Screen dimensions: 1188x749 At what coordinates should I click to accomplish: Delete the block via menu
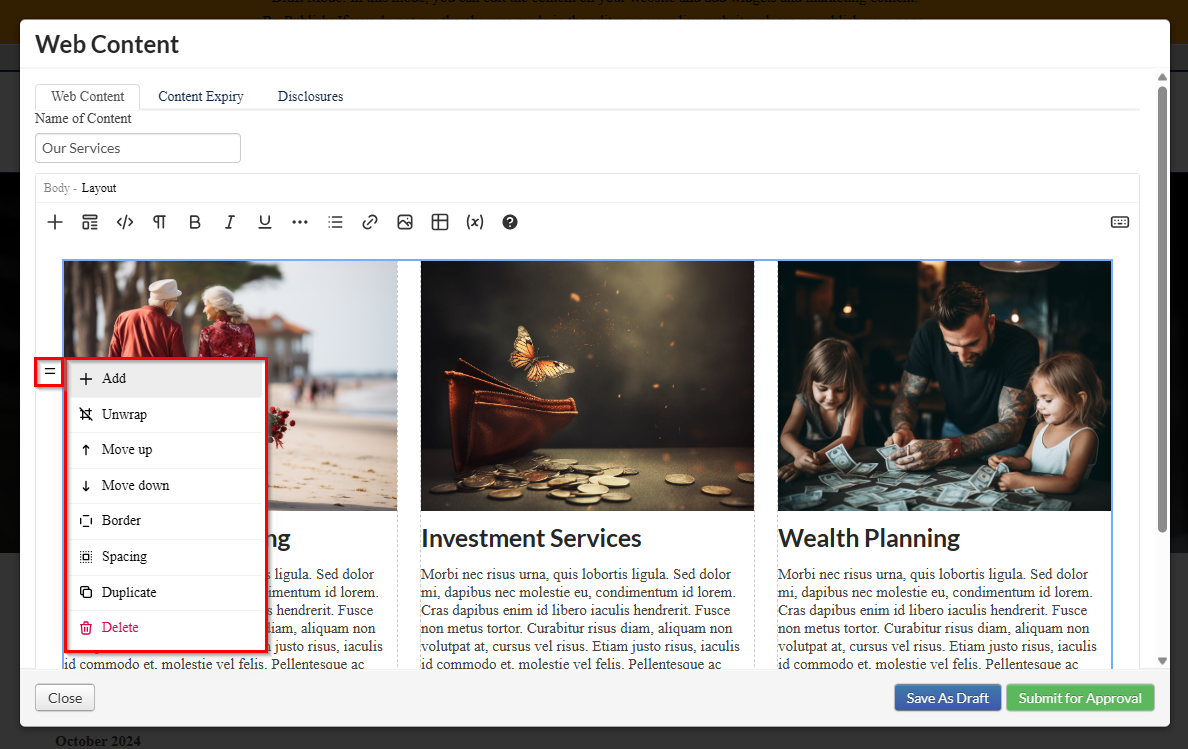(x=165, y=628)
